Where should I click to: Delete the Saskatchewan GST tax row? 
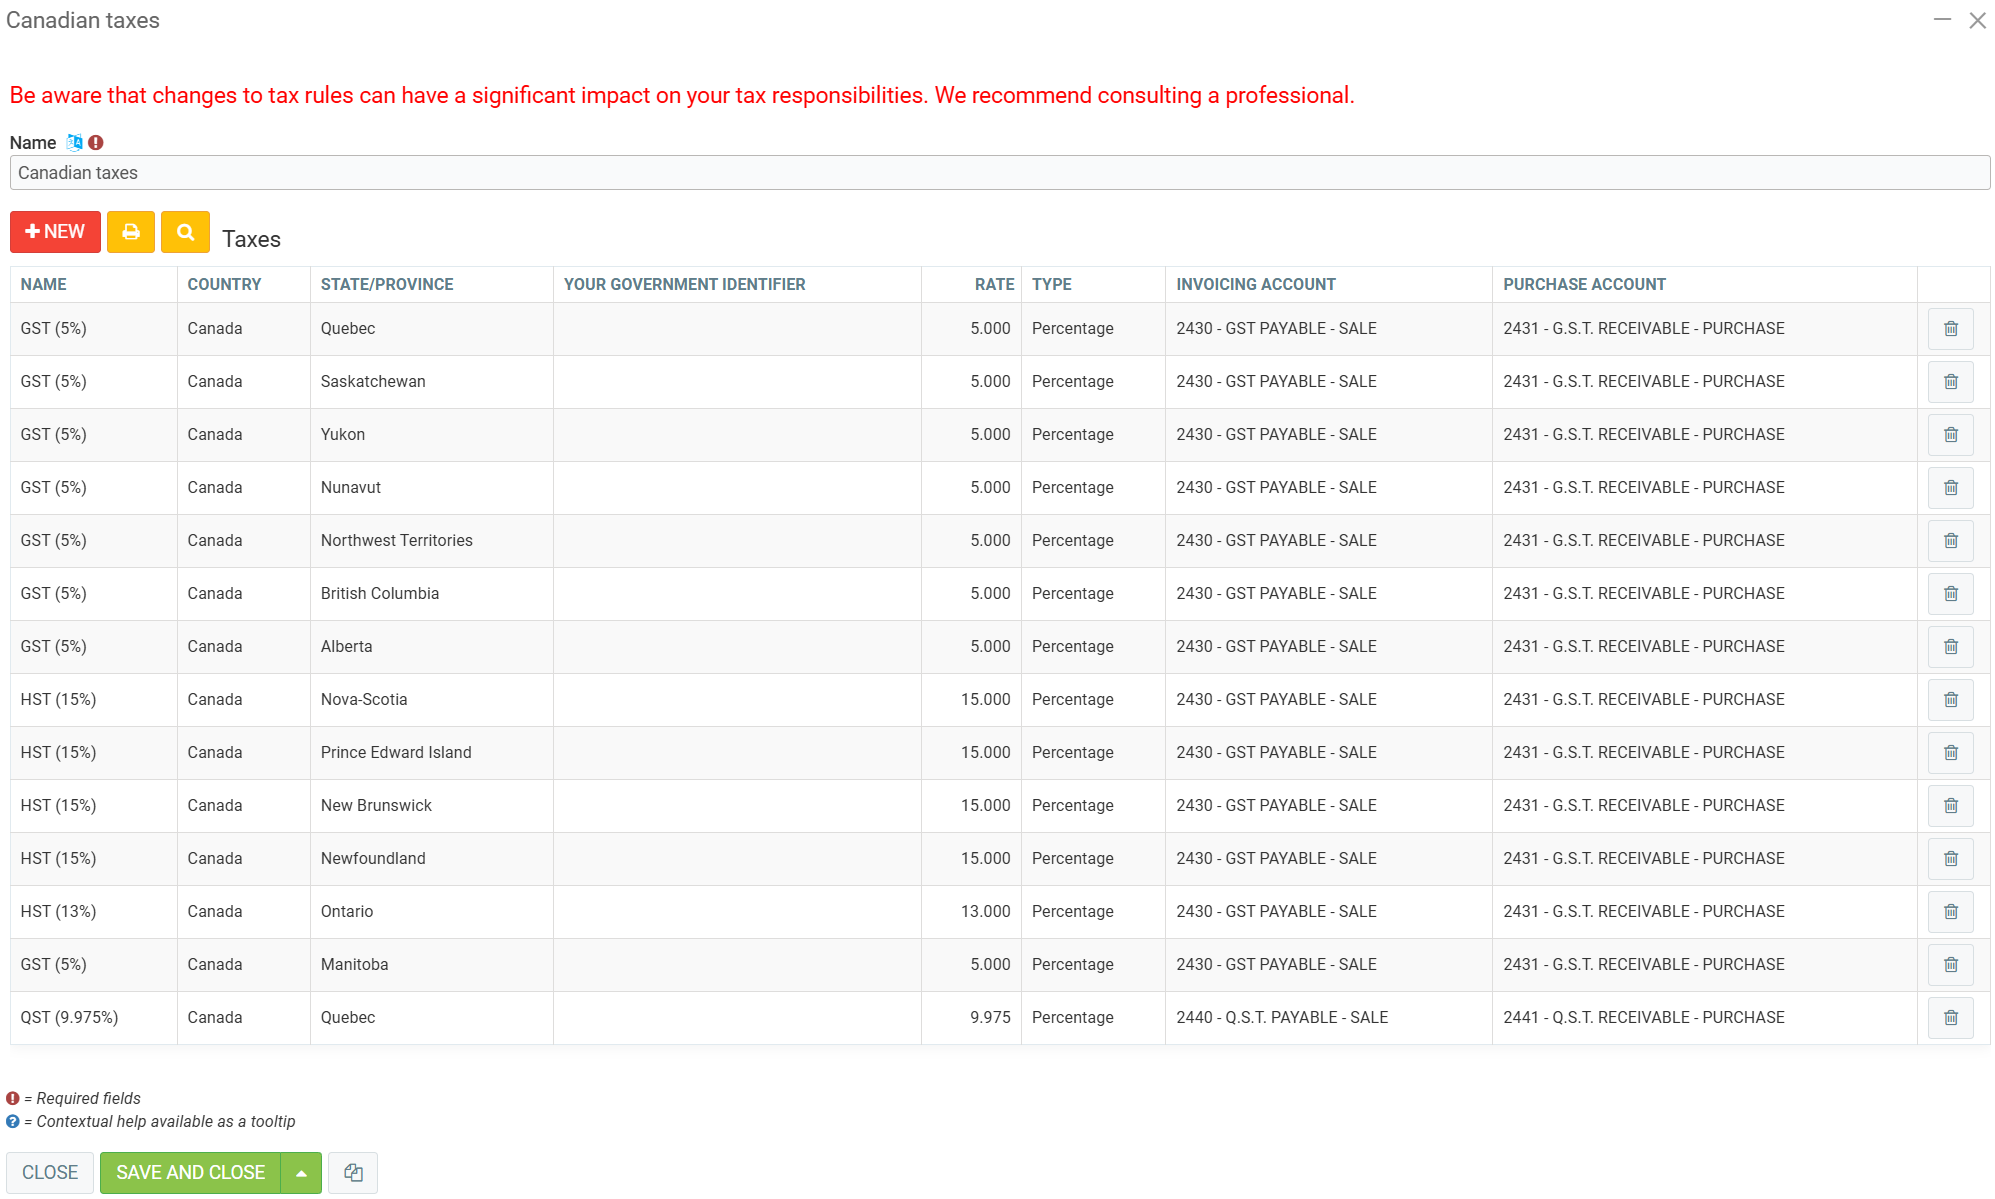click(x=1950, y=382)
